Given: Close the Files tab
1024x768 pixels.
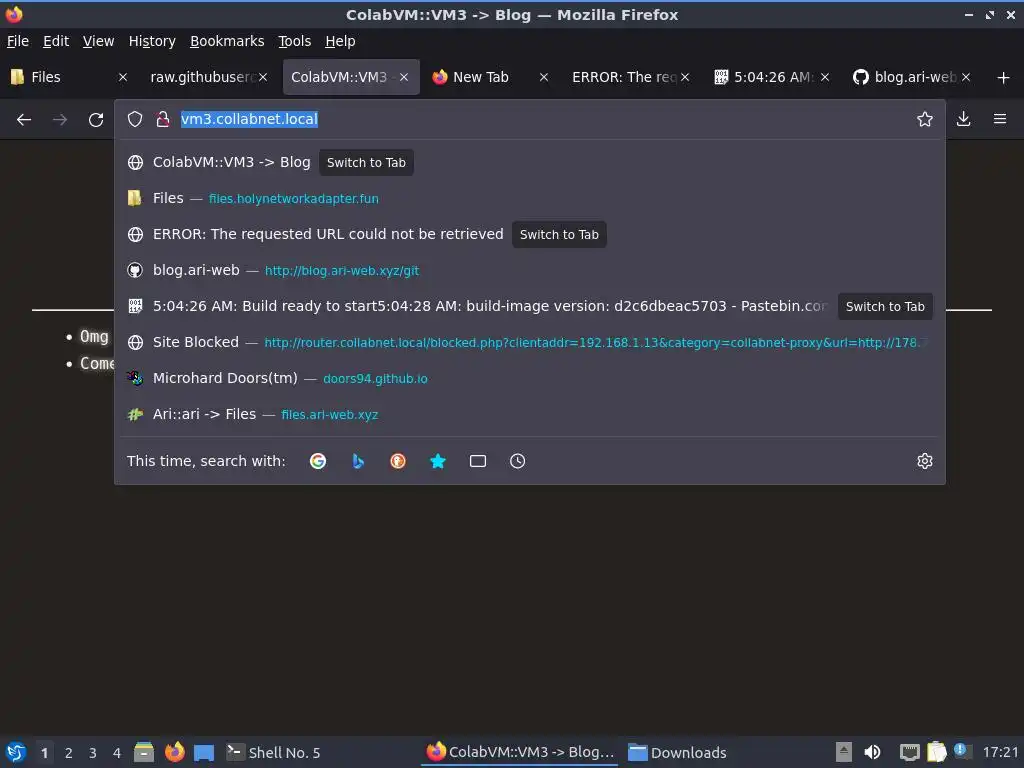Looking at the screenshot, I should 123,77.
